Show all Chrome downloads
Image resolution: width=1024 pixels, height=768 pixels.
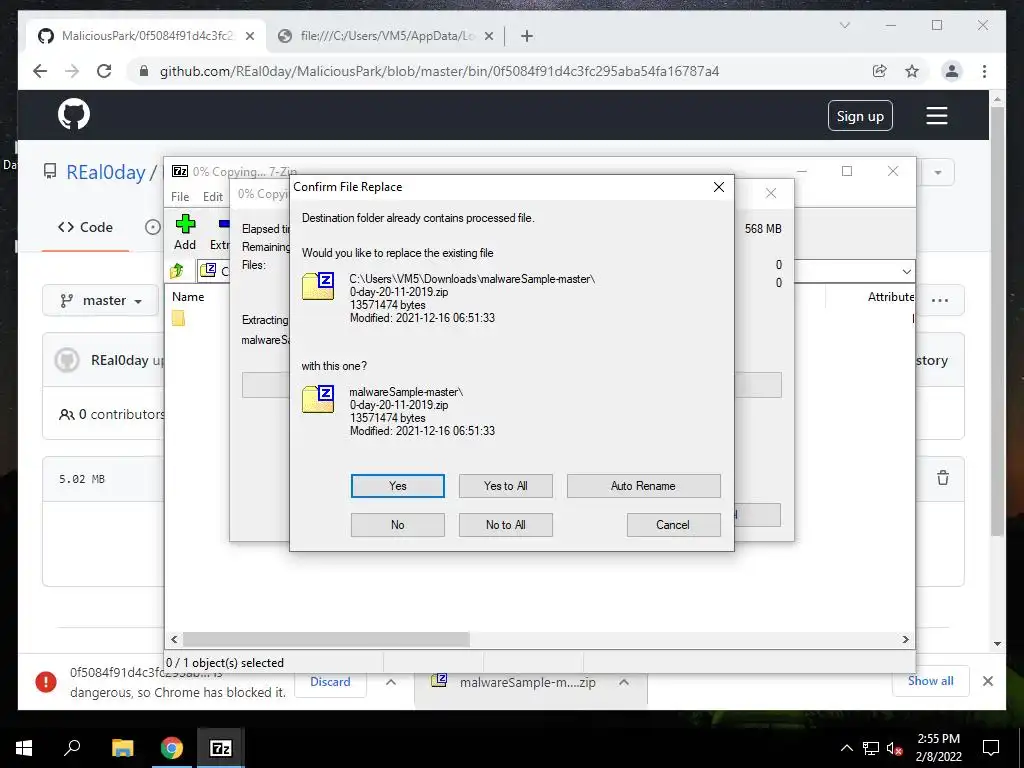point(931,681)
